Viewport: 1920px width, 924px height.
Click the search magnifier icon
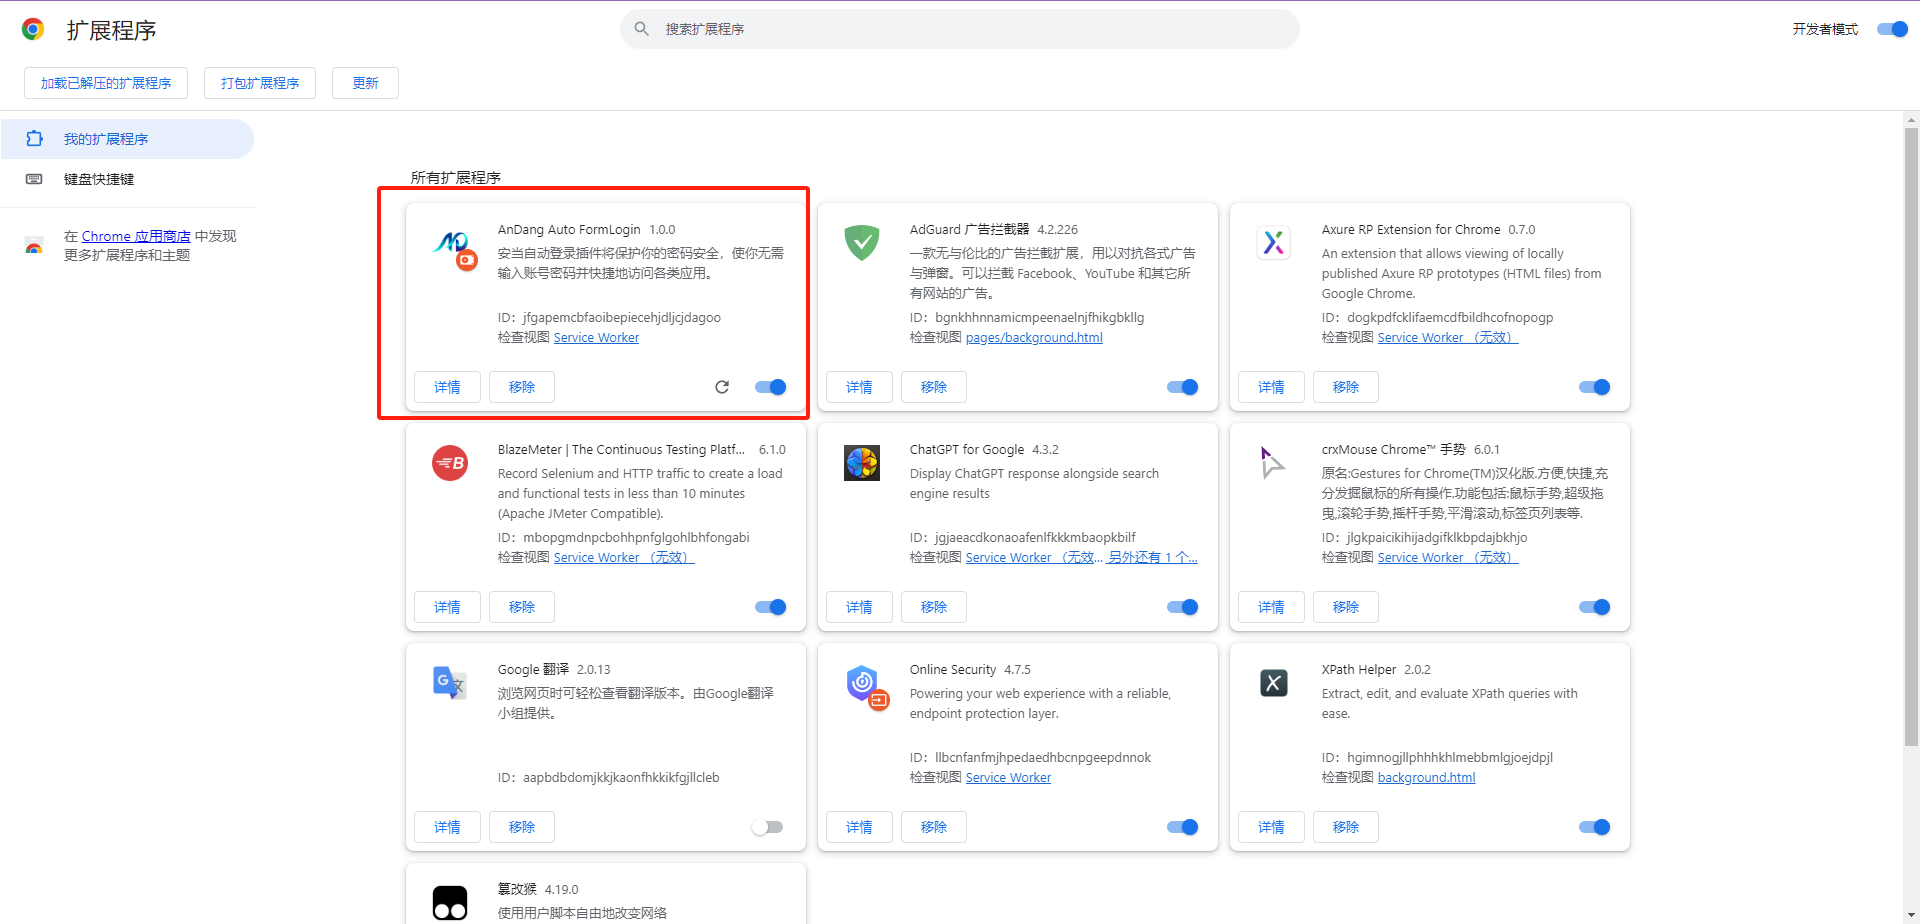642,29
